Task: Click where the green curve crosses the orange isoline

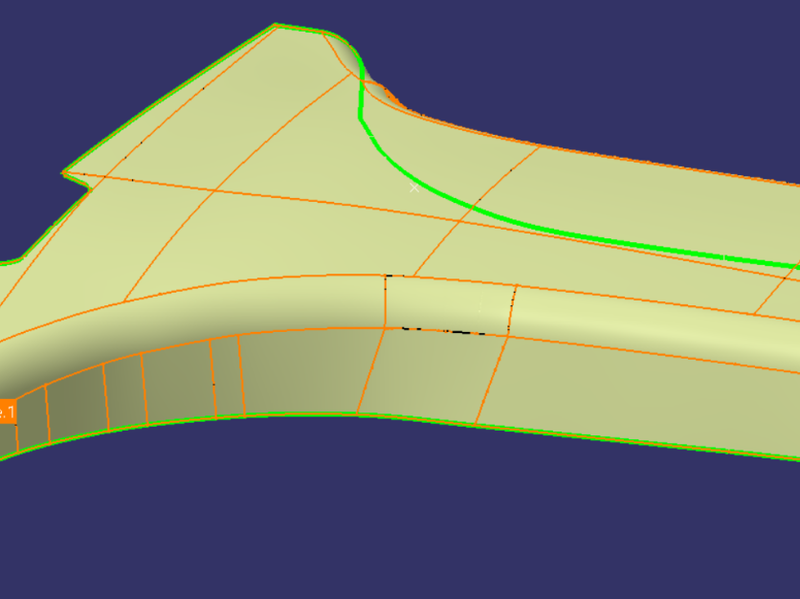Action: coord(476,202)
